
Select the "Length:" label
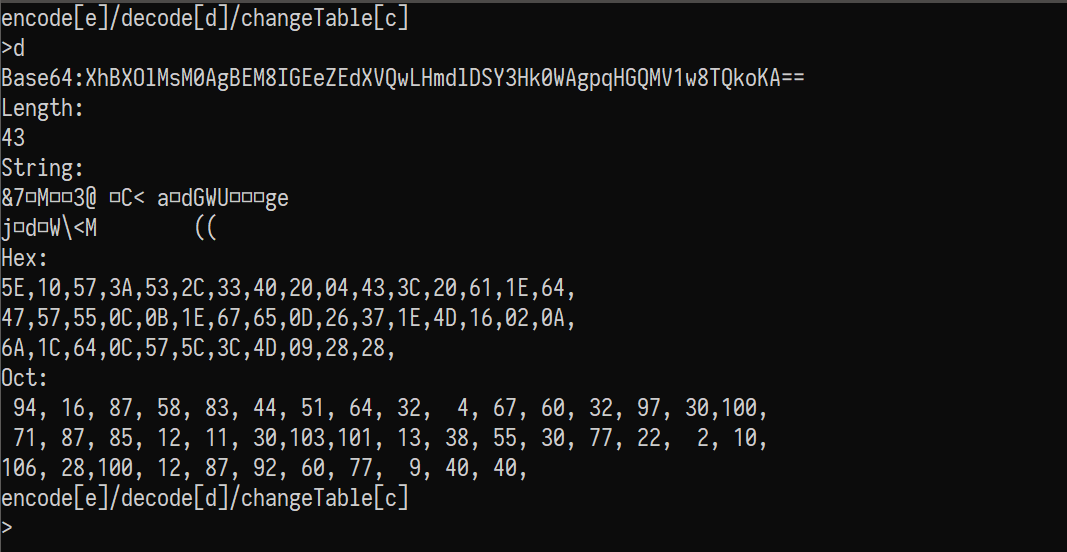click(43, 107)
